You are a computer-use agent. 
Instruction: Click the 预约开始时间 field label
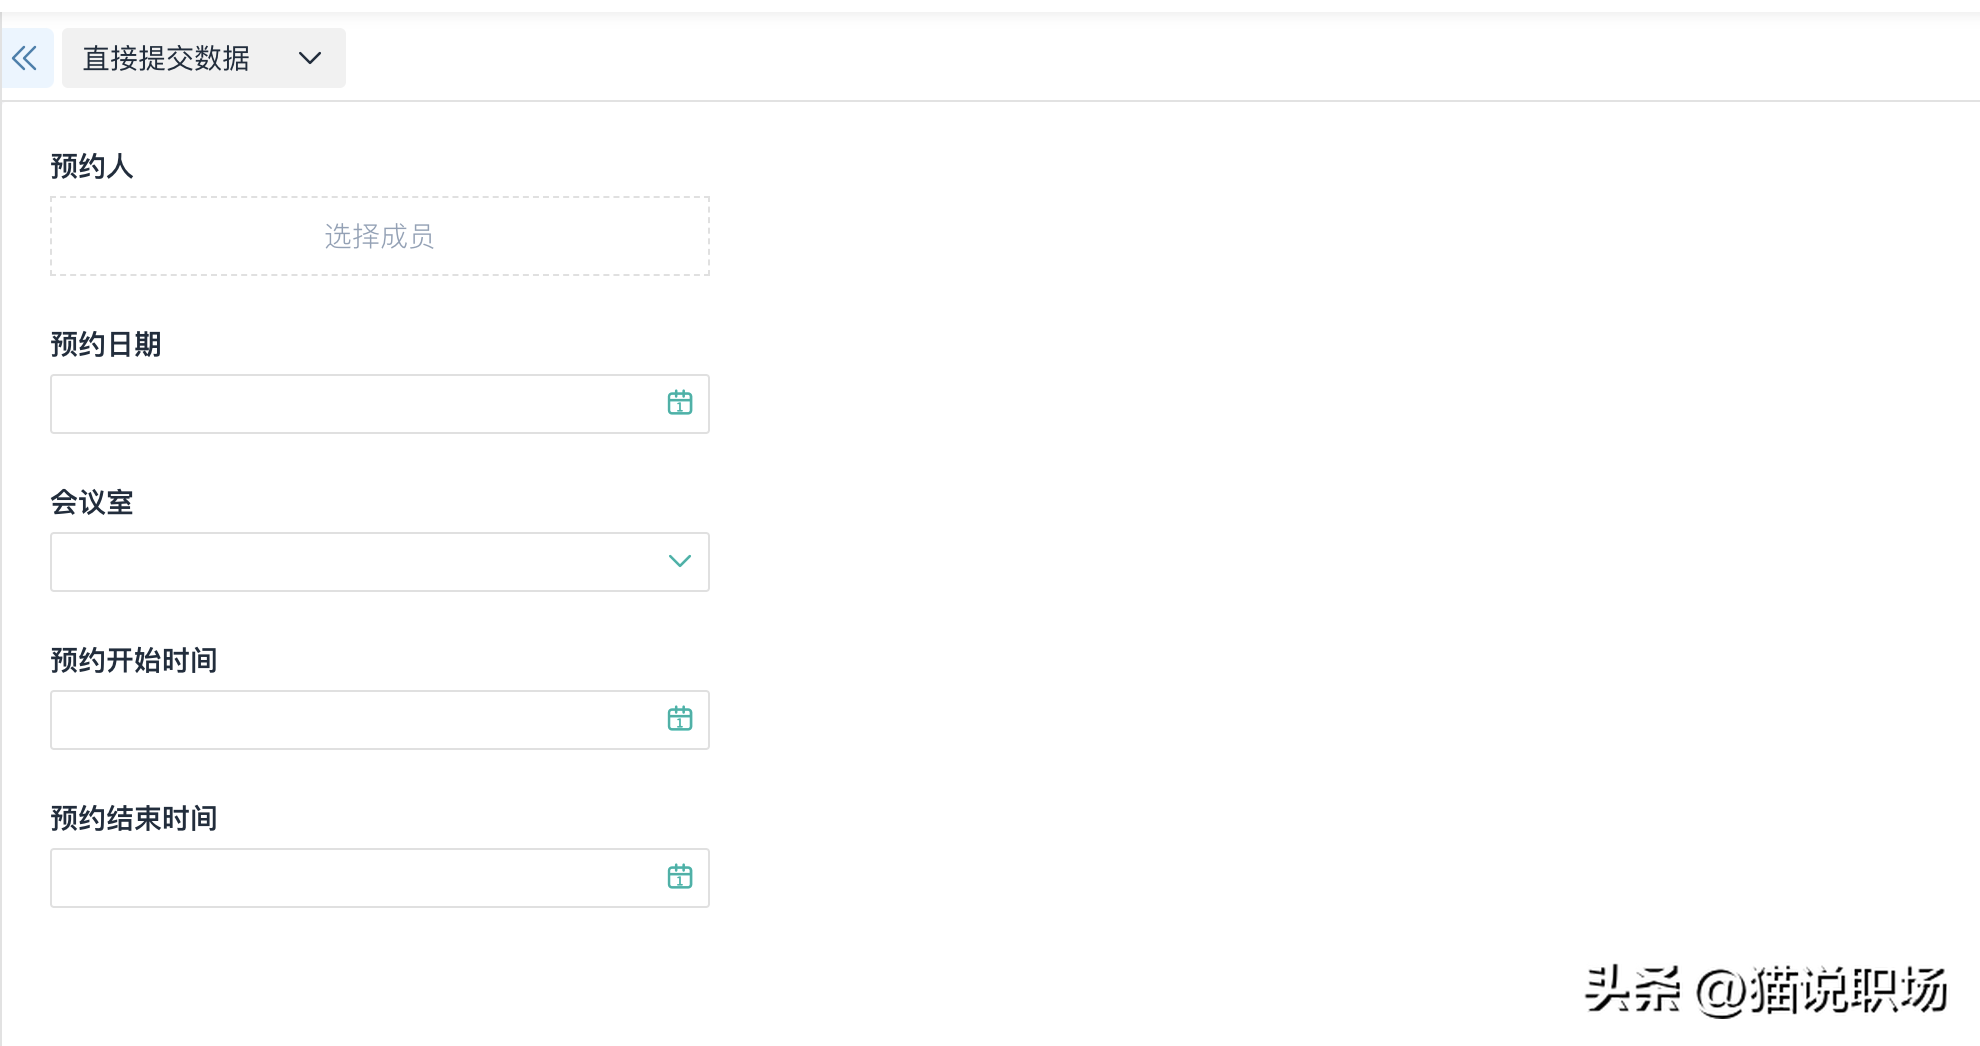[x=134, y=660]
